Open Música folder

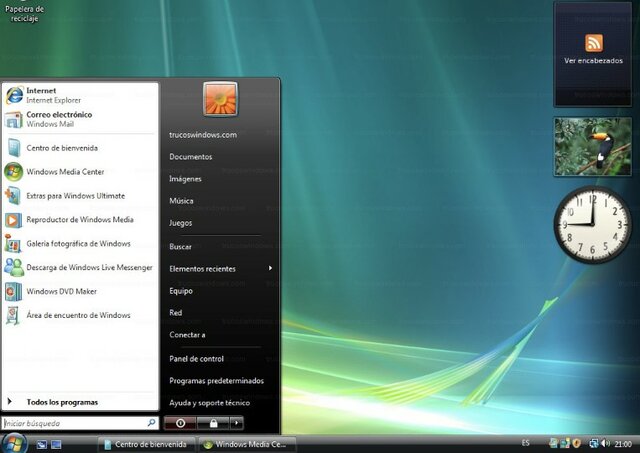point(181,201)
